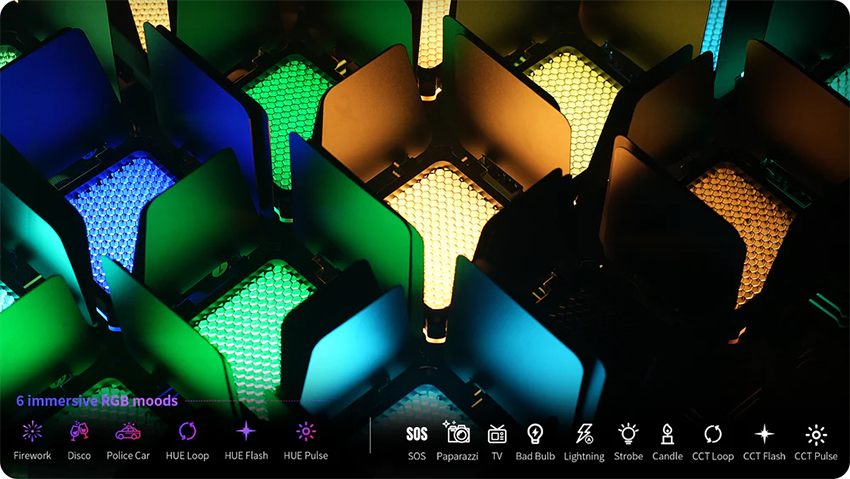The height and width of the screenshot is (479, 850).
Task: Choose the Candle flame effect
Action: tap(667, 433)
